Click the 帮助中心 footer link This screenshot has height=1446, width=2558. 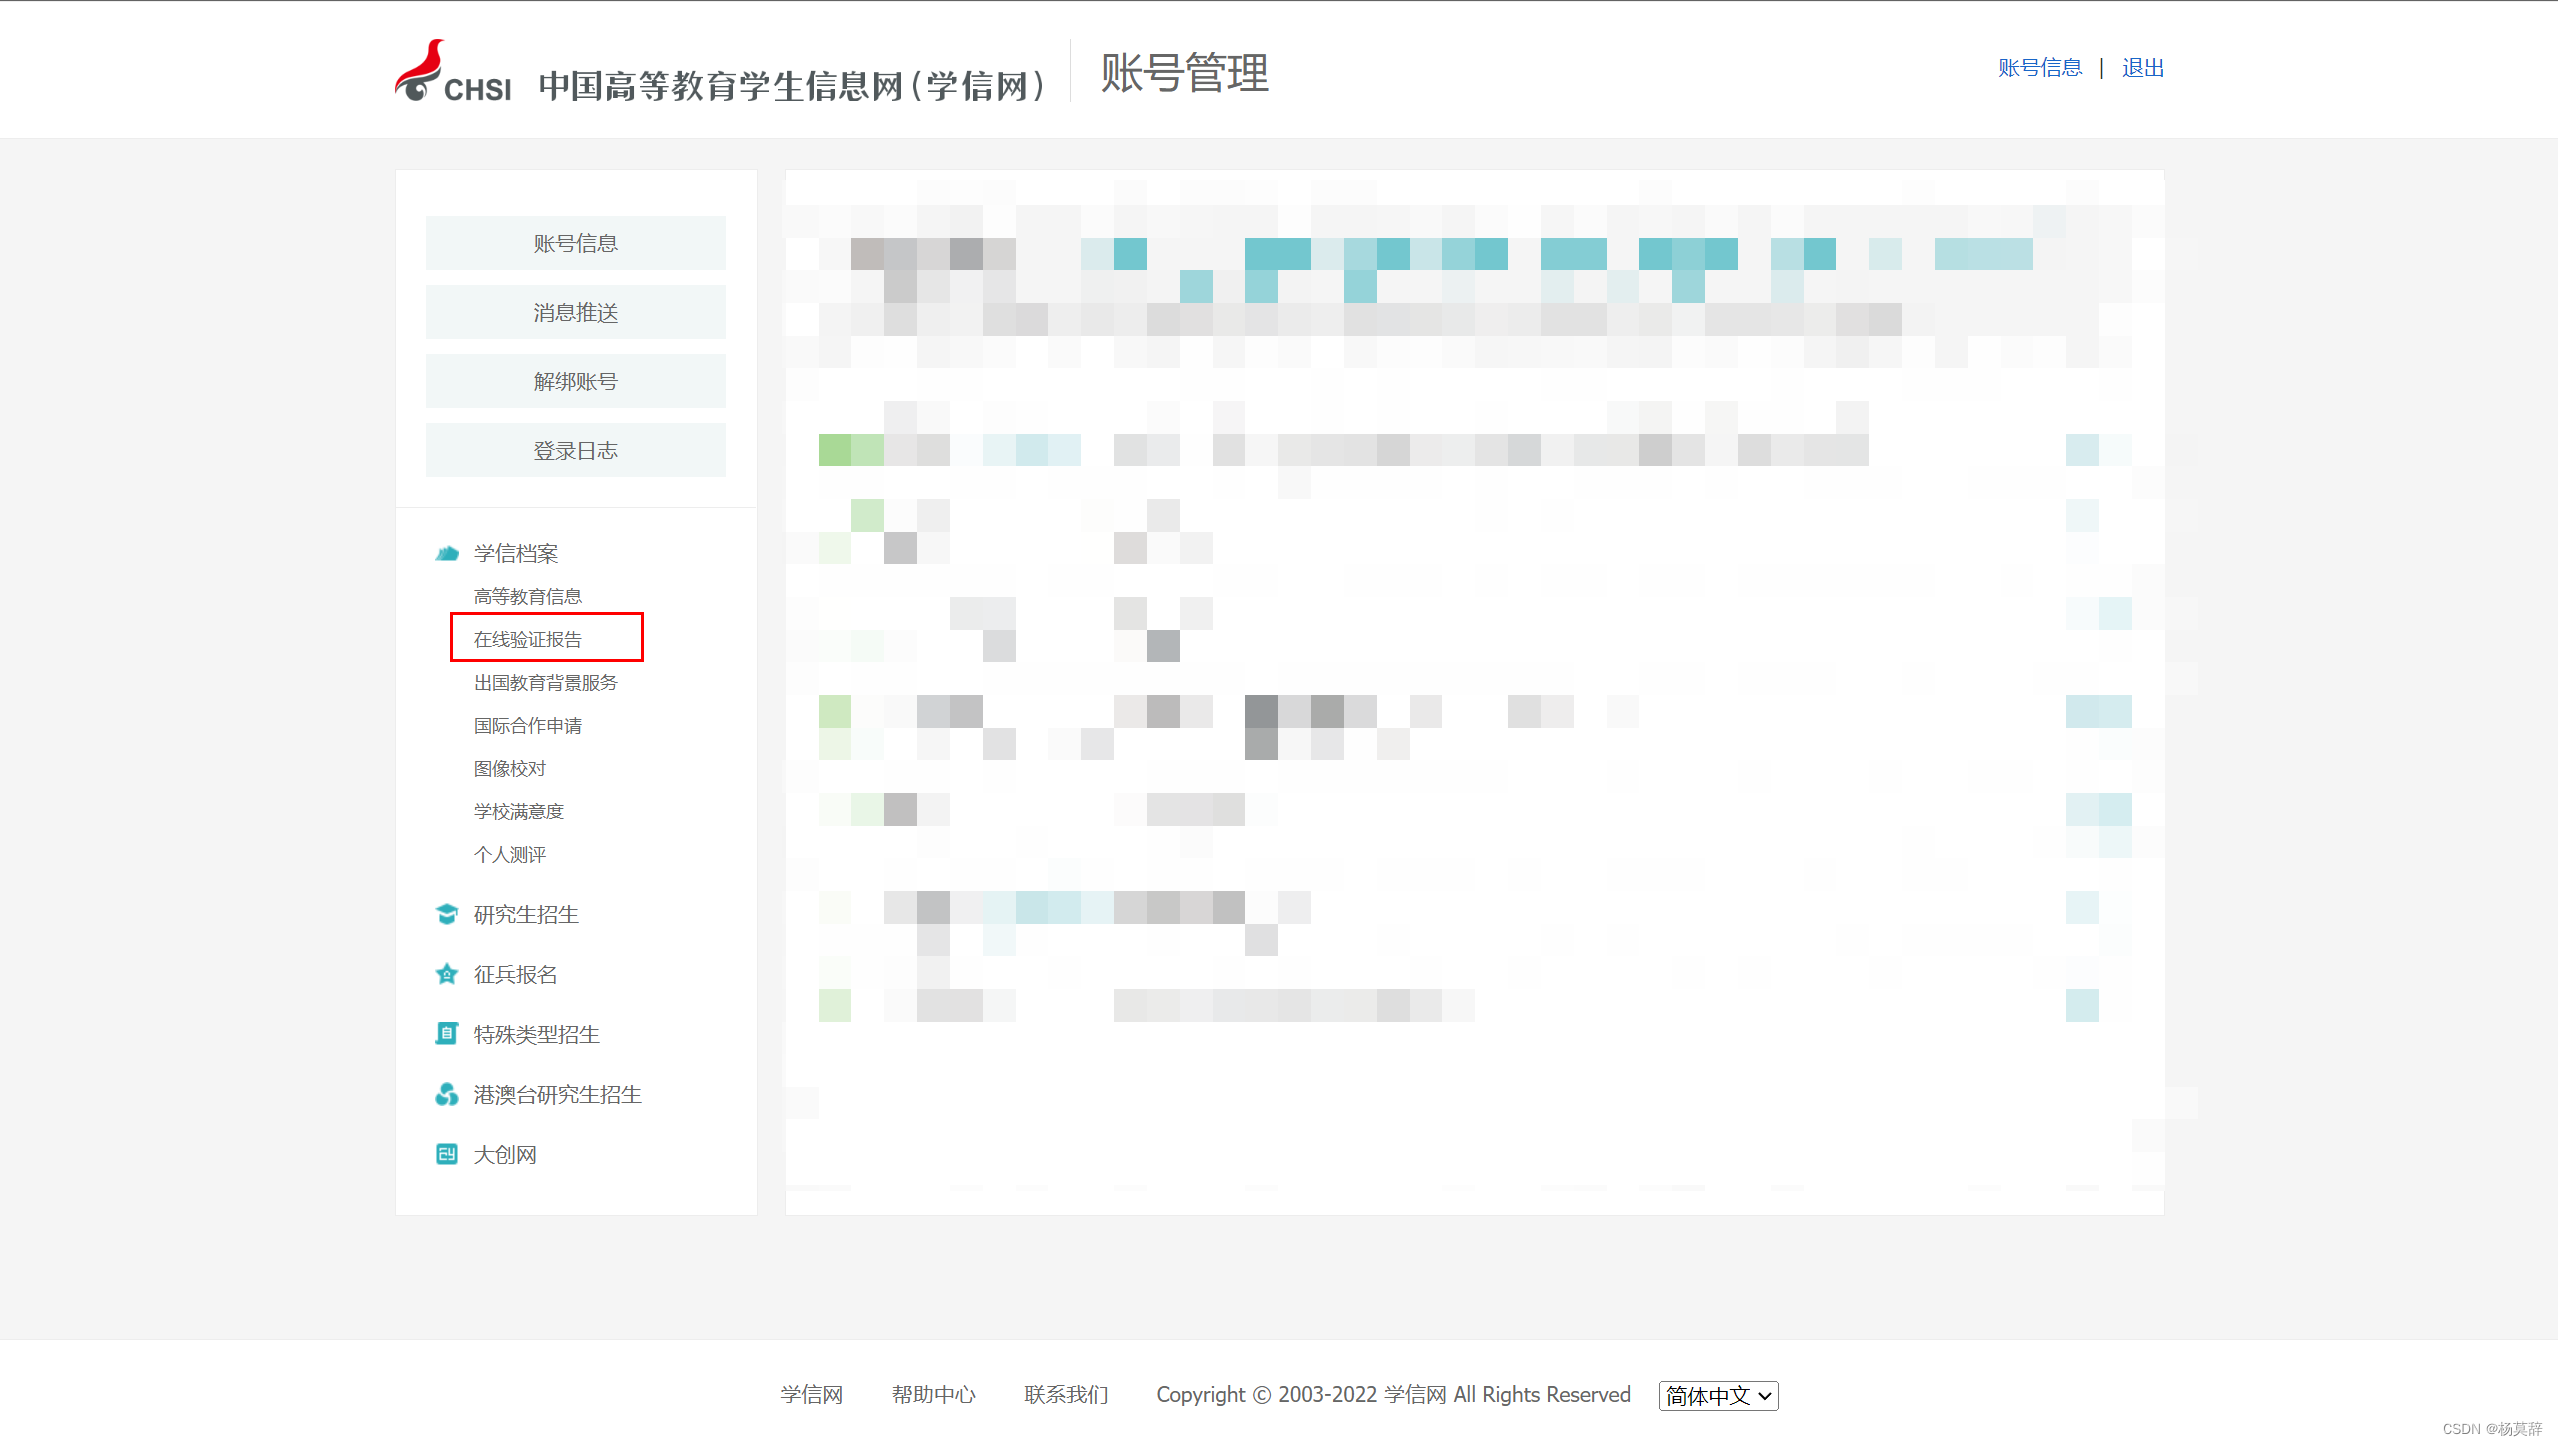[934, 1394]
